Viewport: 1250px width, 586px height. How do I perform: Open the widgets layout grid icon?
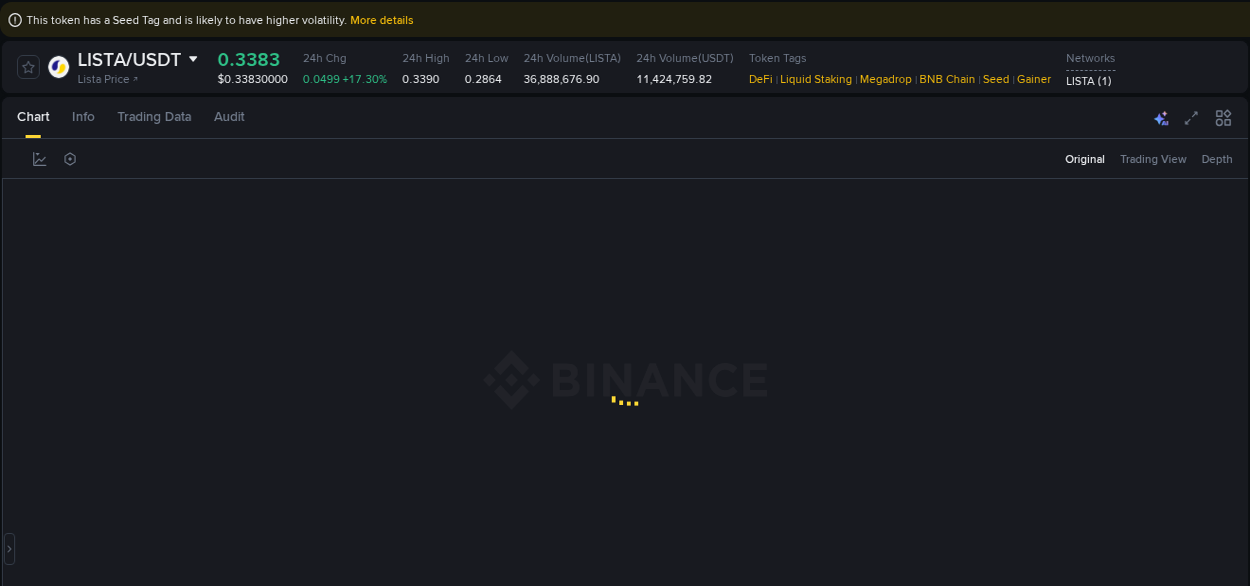[1223, 117]
